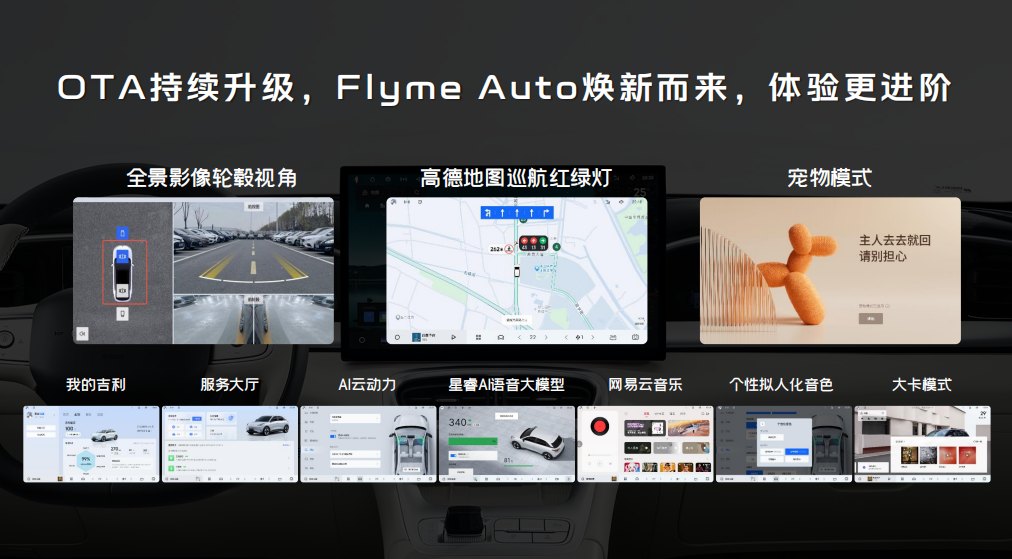Select the red-highlighted first tab in 网易云音乐
Screen dimensions: 1012x559
647,414
